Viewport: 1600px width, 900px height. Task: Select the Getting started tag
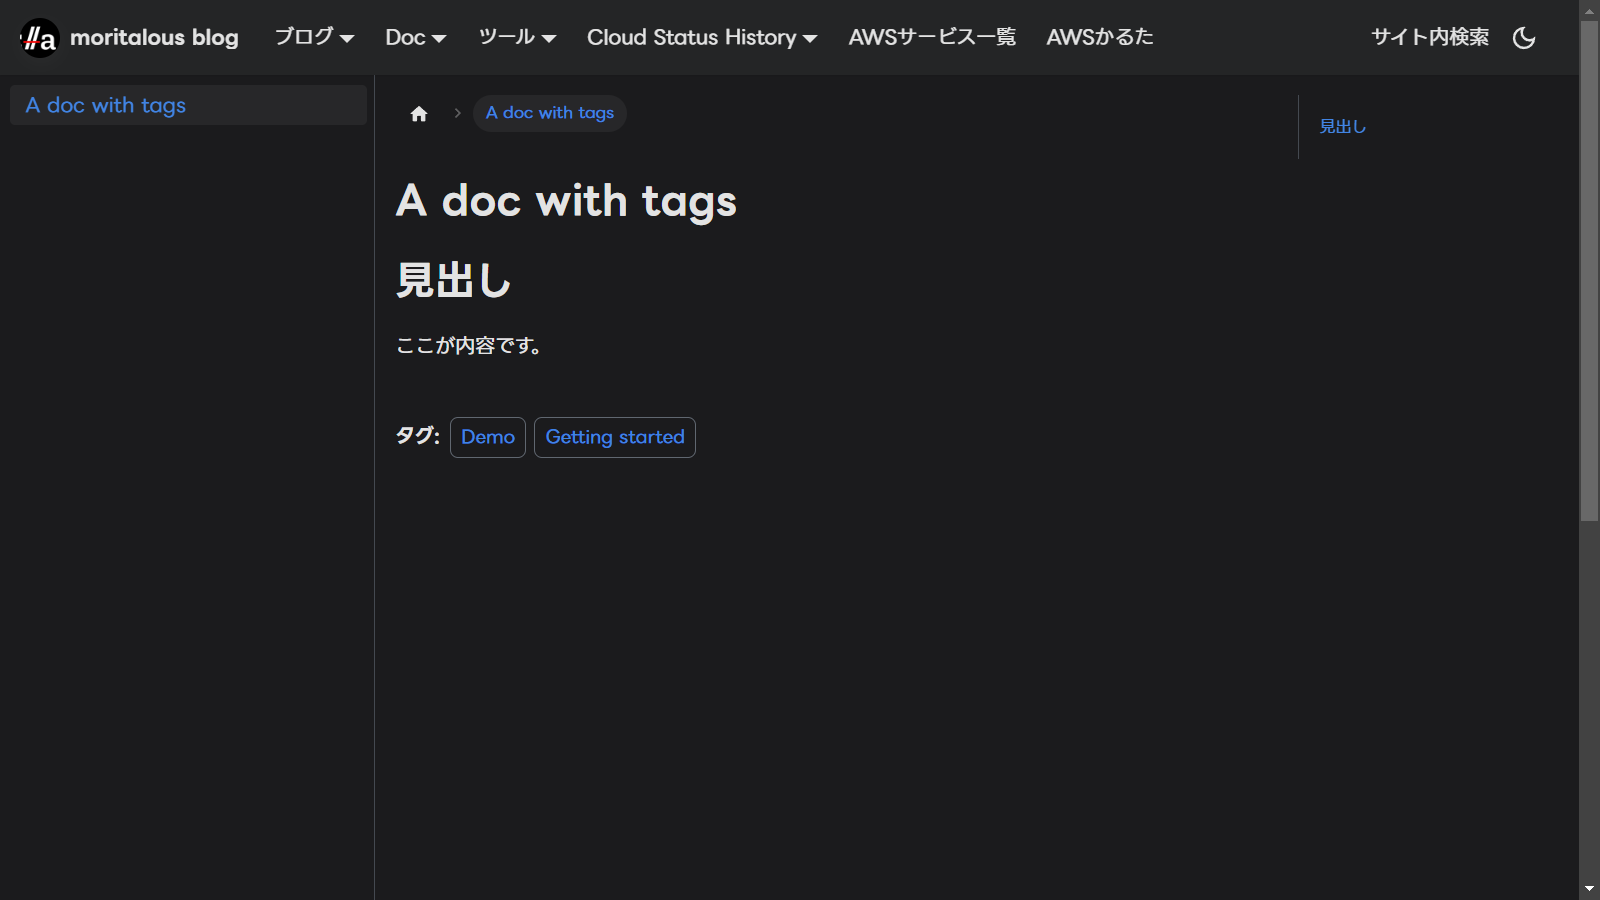pyautogui.click(x=615, y=437)
